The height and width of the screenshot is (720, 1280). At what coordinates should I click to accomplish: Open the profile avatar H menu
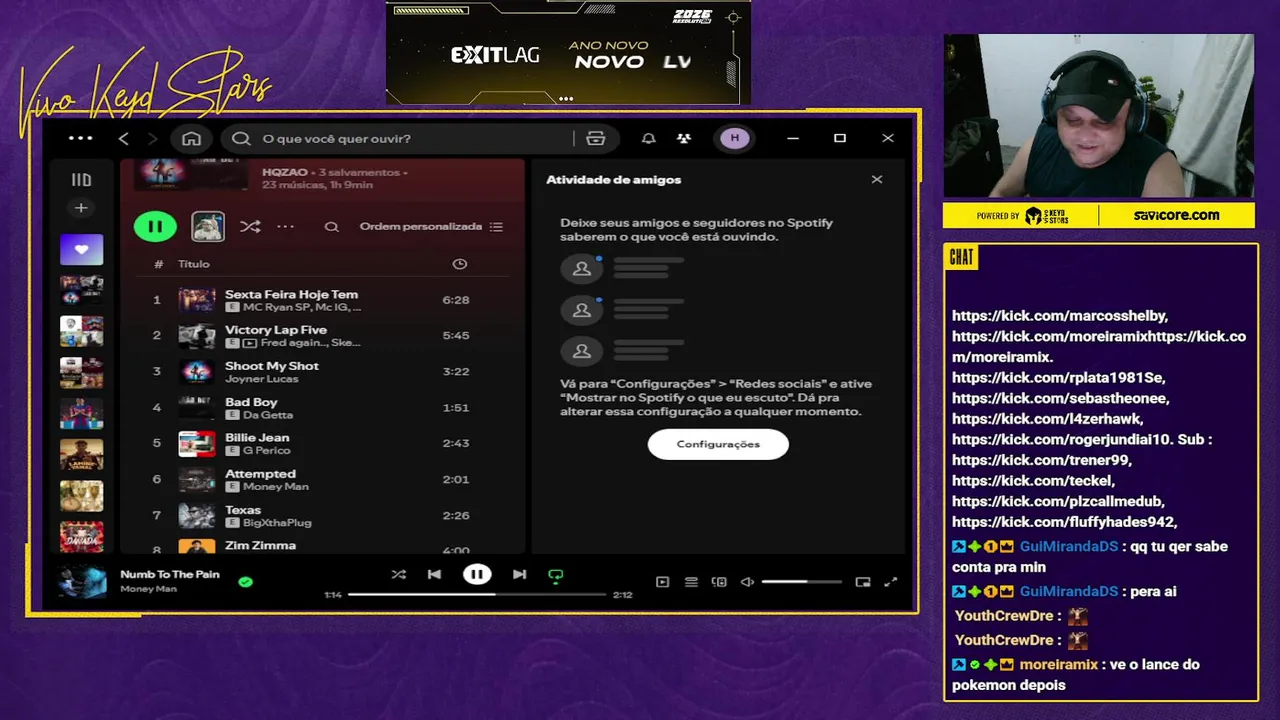(735, 138)
